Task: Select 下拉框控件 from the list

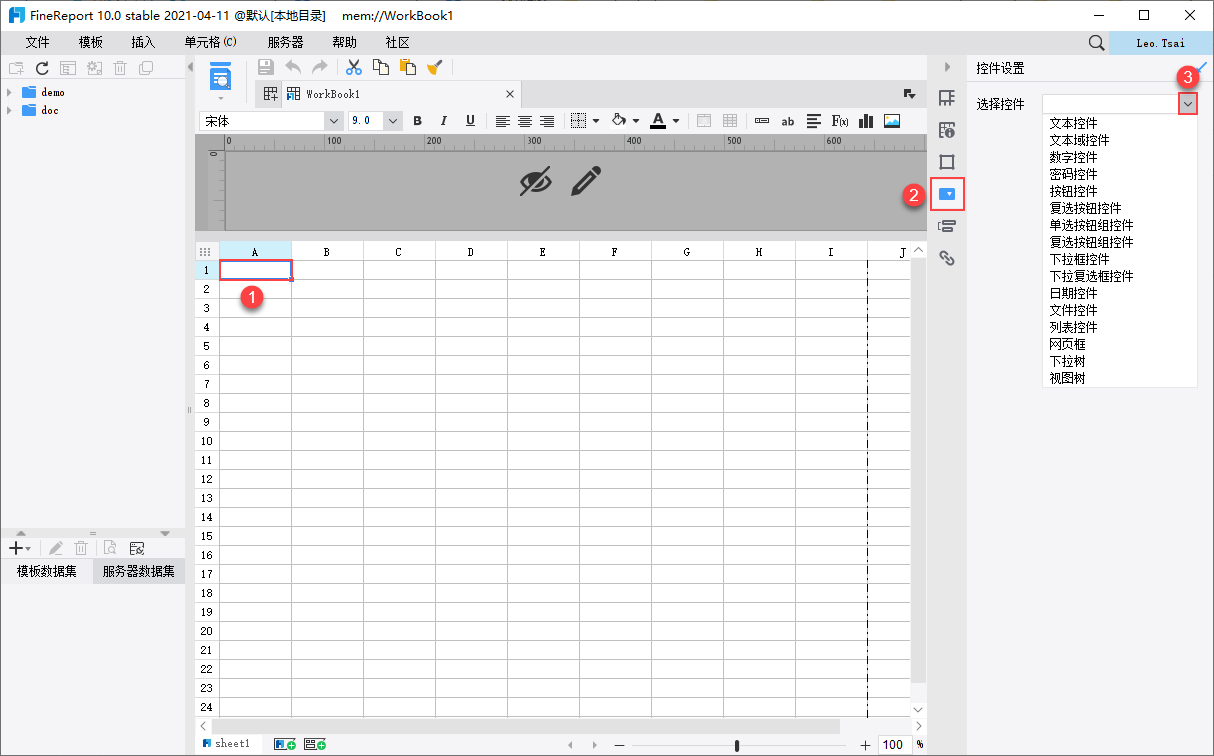Action: coord(1079,259)
